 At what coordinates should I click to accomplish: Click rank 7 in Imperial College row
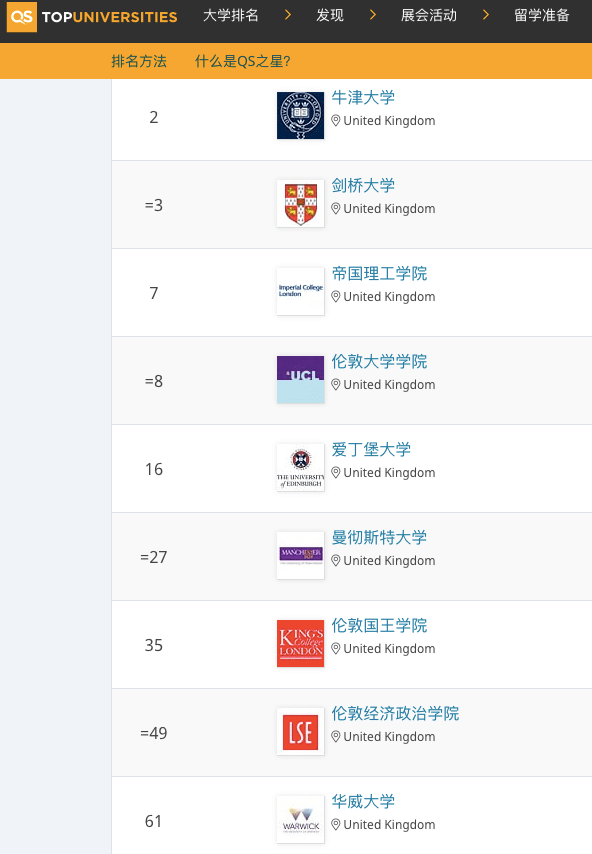pyautogui.click(x=154, y=293)
